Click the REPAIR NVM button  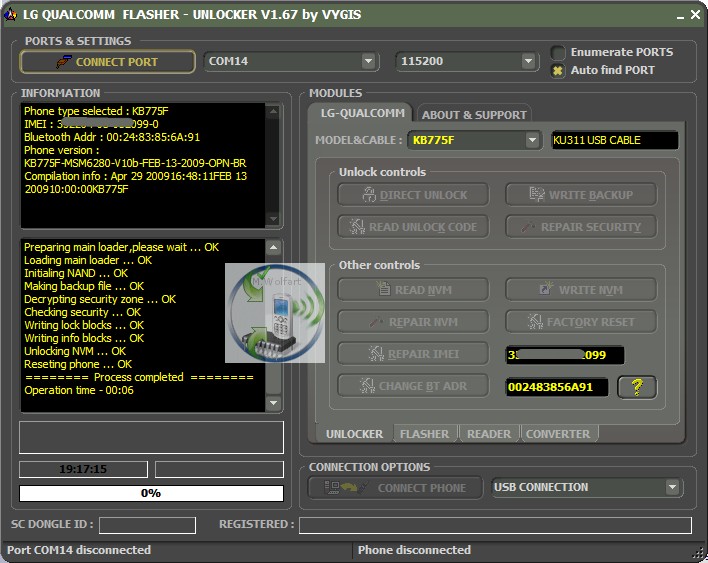pyautogui.click(x=413, y=322)
